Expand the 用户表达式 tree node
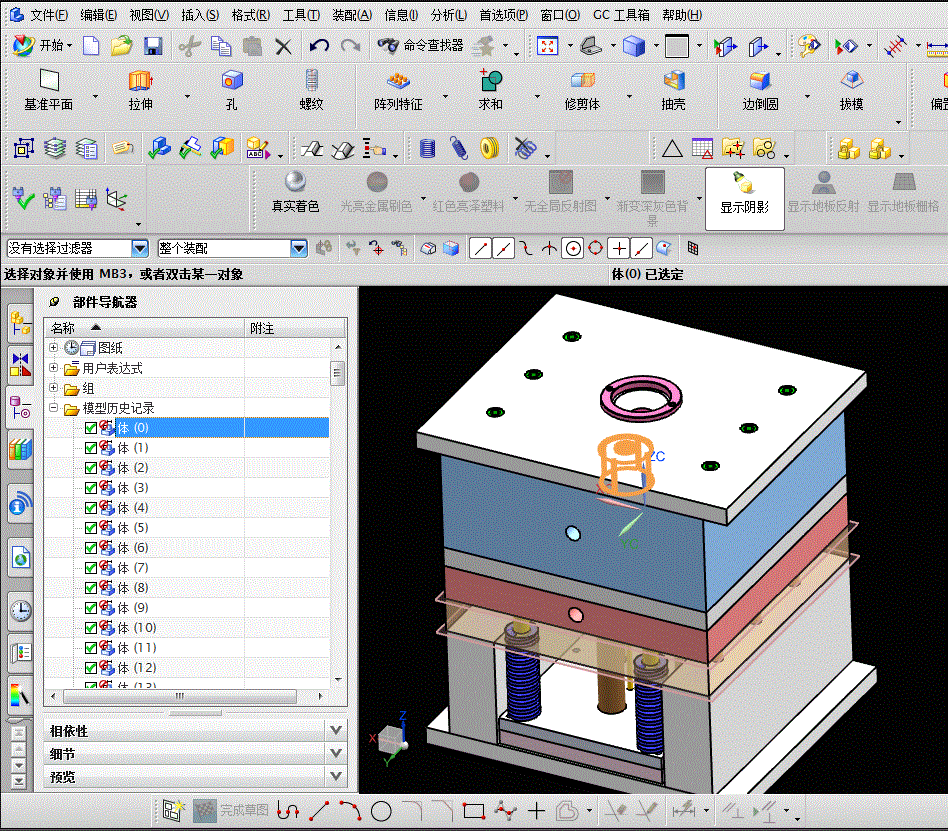 [x=54, y=368]
